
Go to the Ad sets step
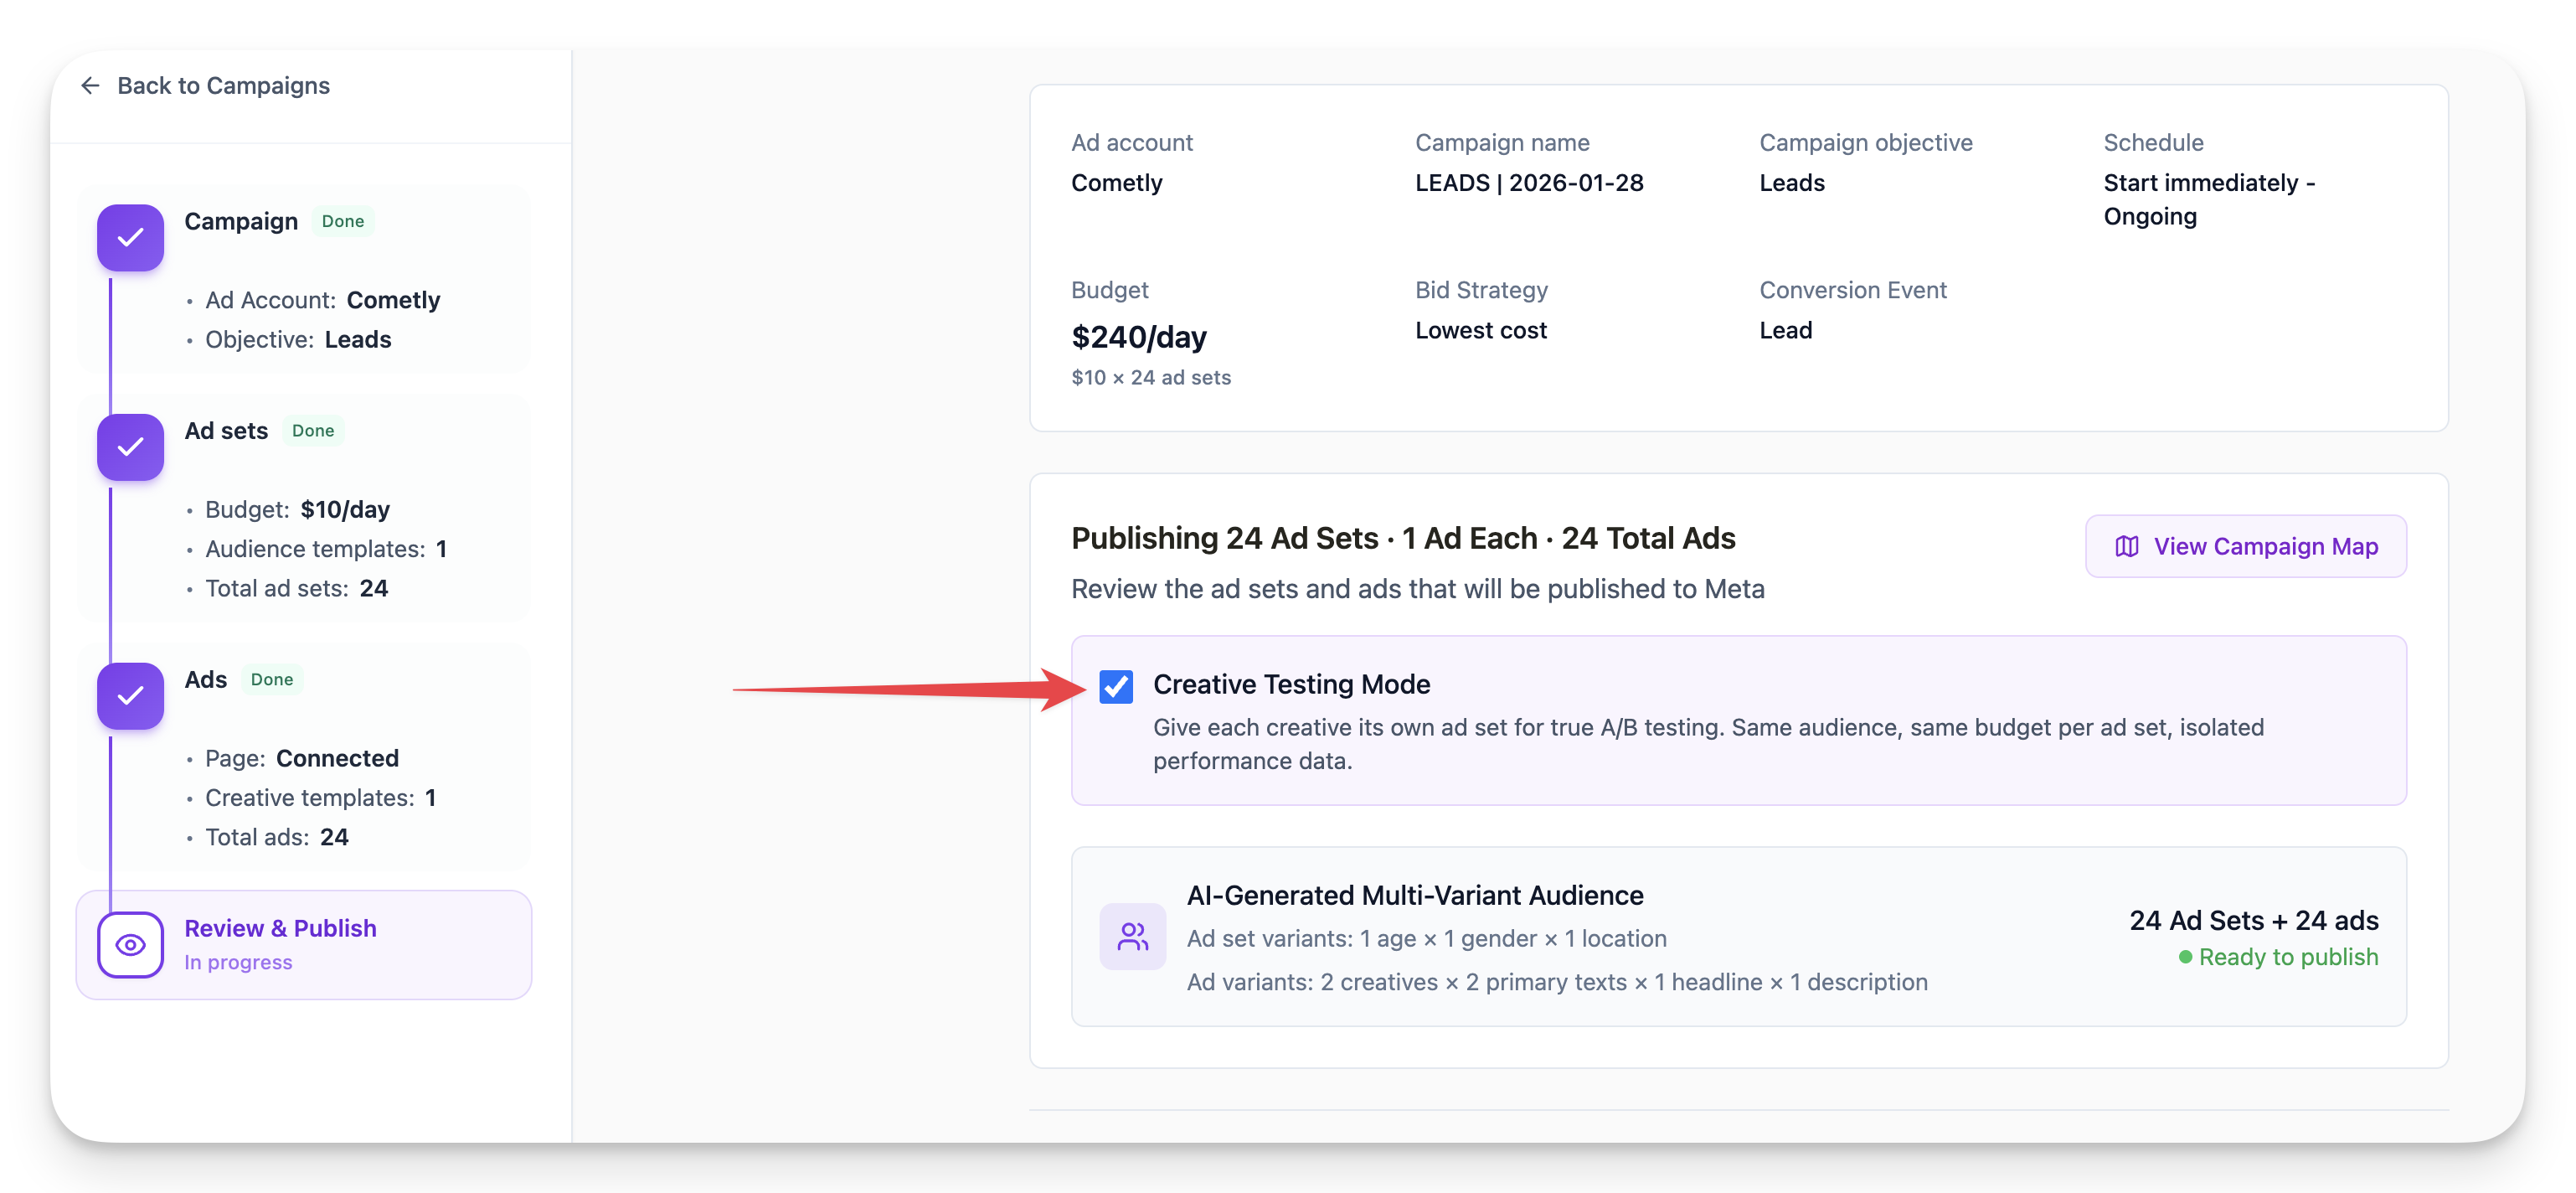(226, 431)
